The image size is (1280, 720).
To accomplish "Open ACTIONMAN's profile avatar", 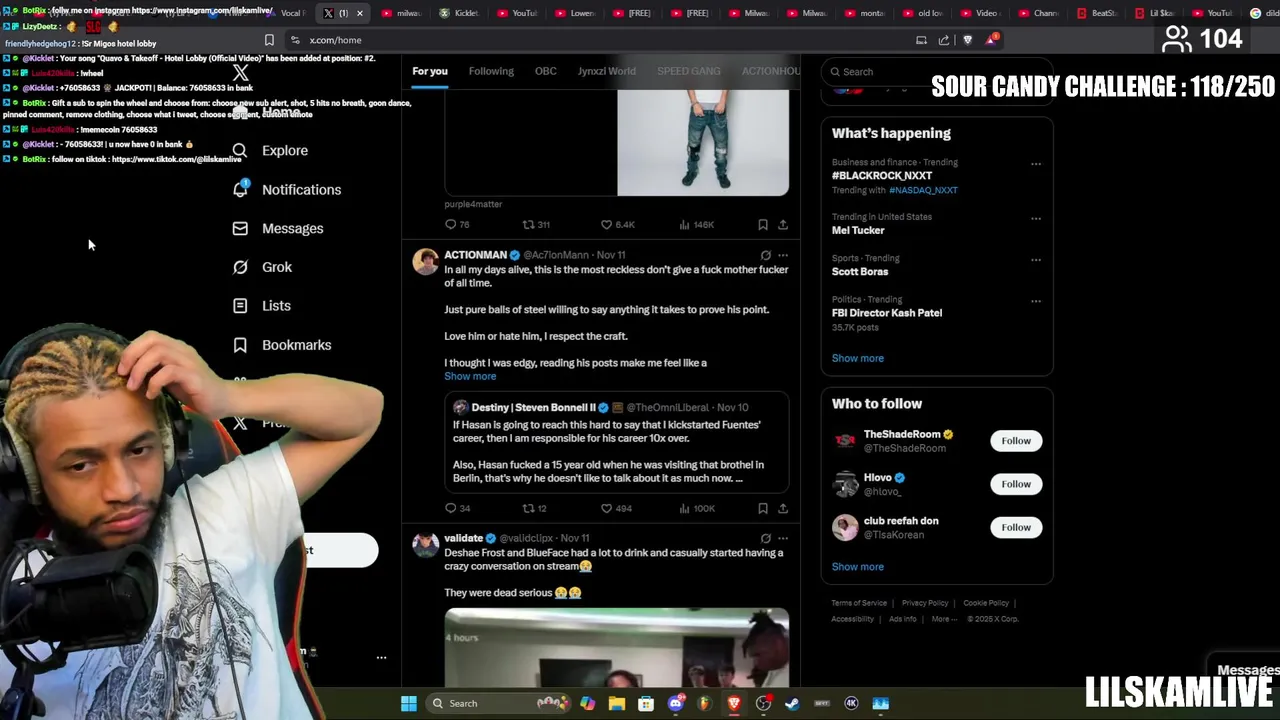I will [426, 262].
